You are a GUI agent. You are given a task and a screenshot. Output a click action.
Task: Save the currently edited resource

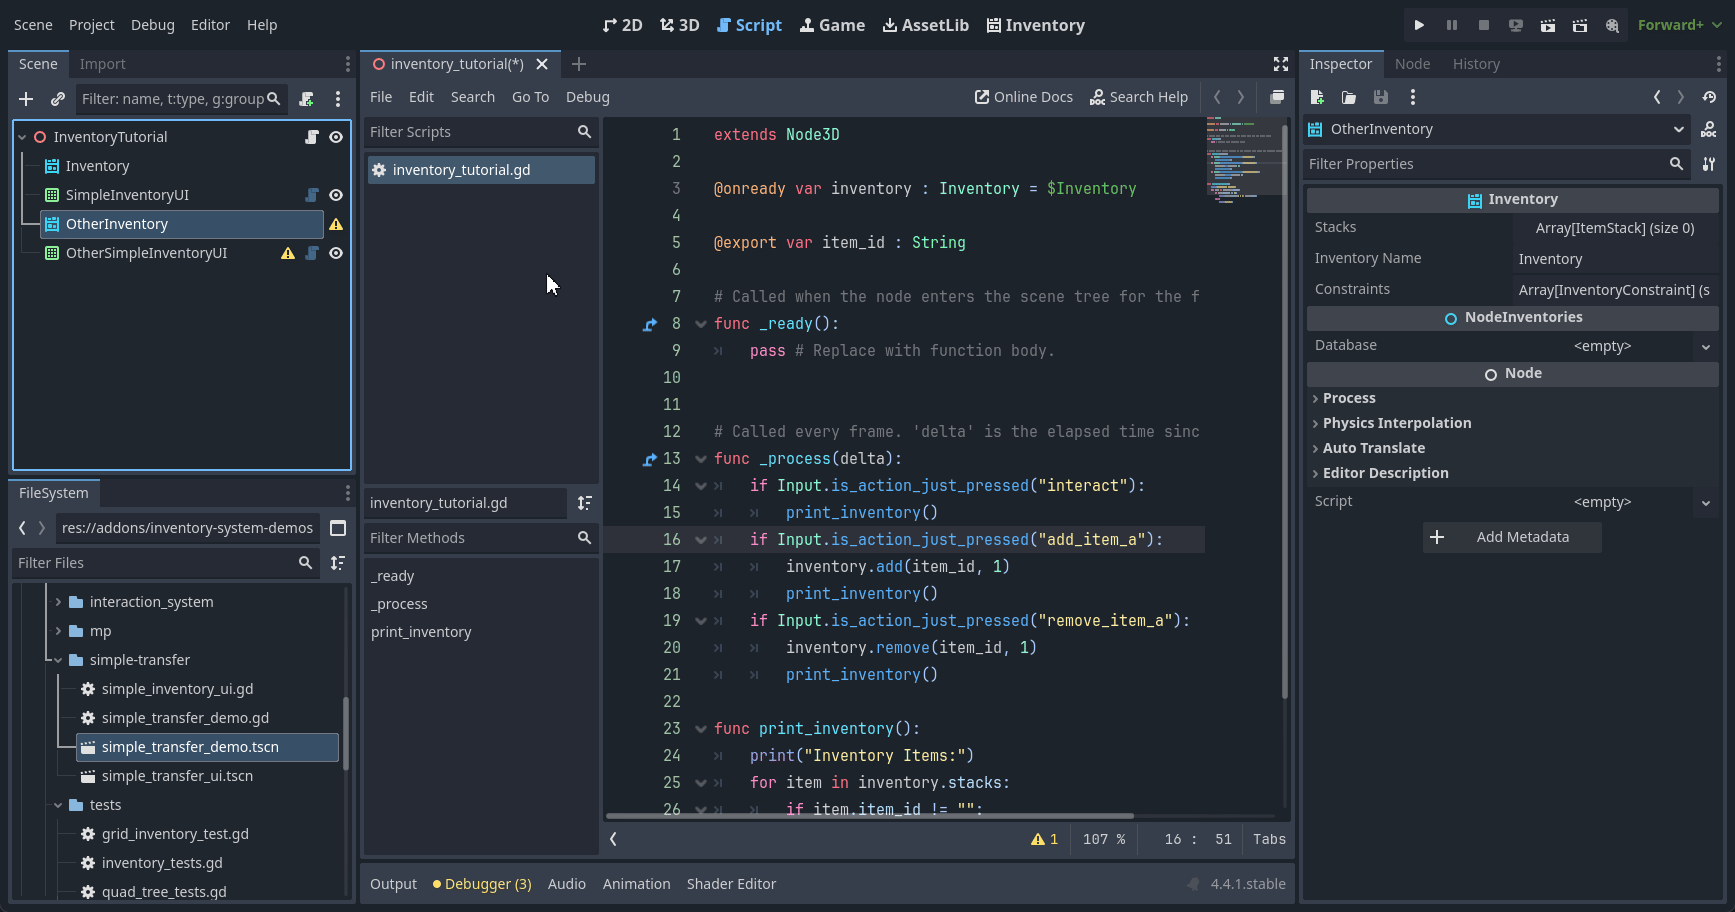[x=1381, y=97]
